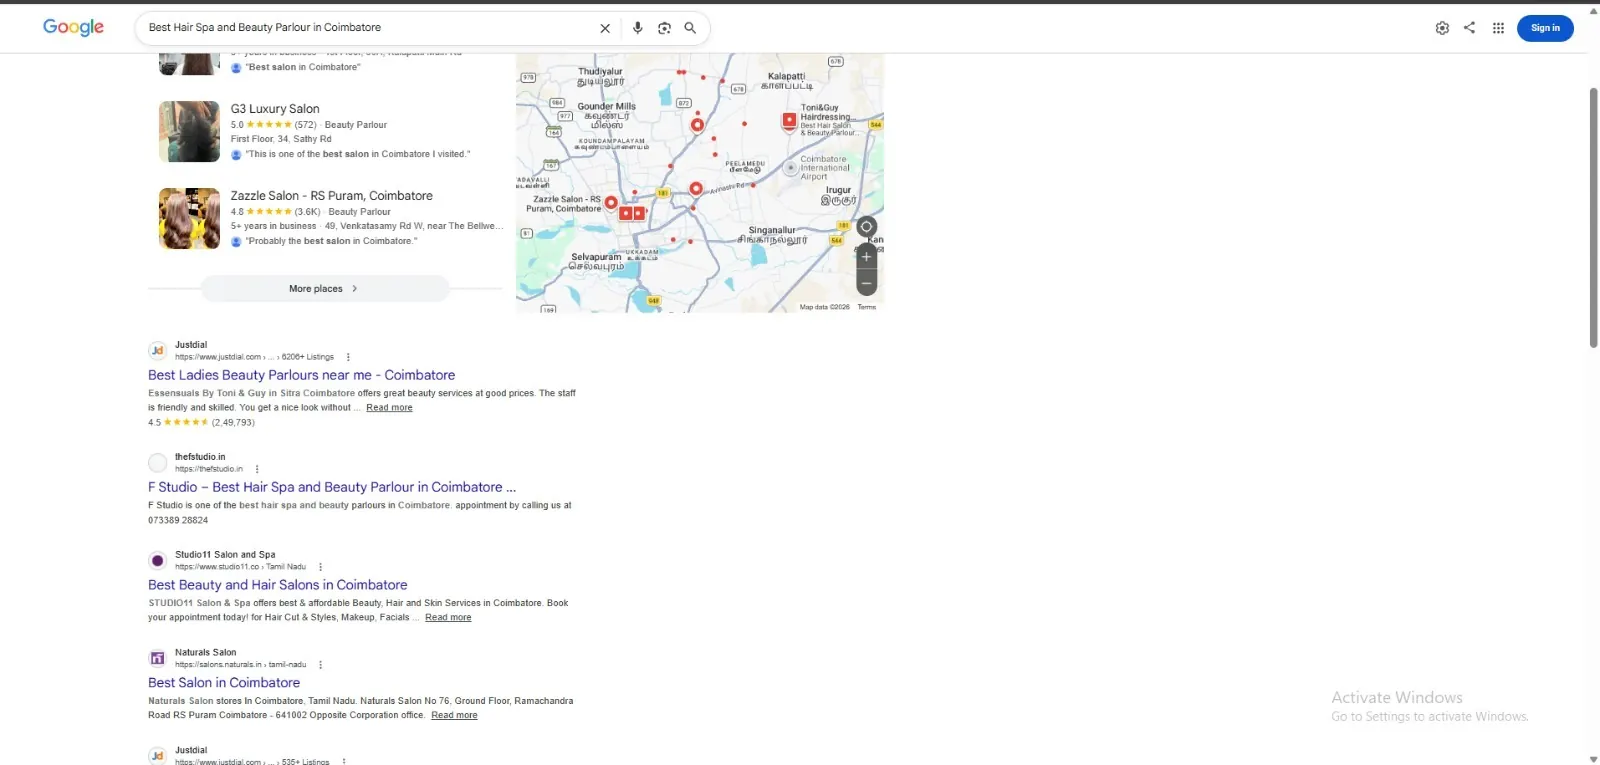This screenshot has width=1600, height=765.
Task: Open the Google apps grid
Action: [x=1498, y=28]
